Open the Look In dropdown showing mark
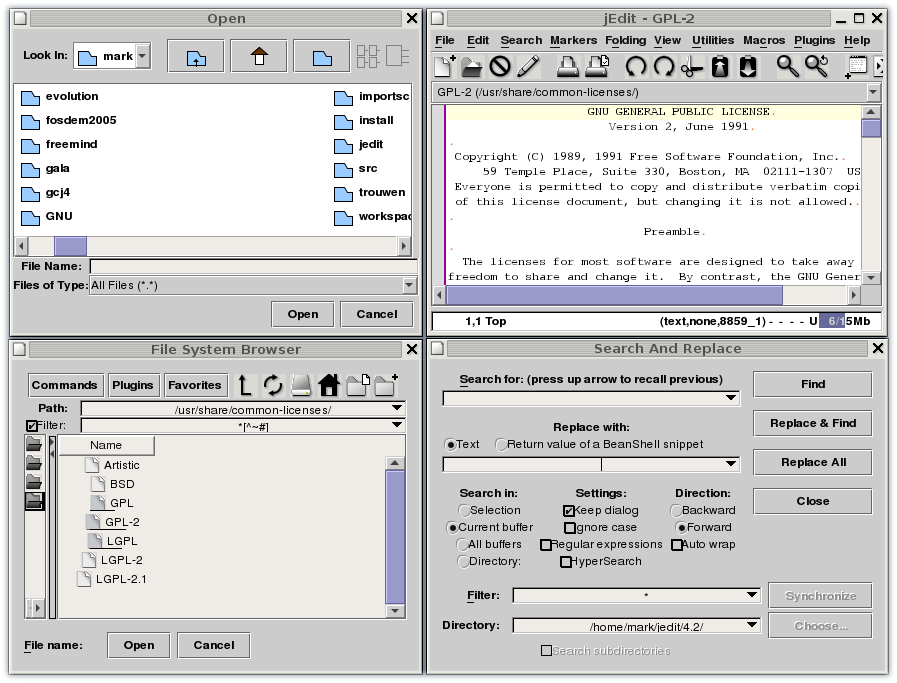Viewport: 897px width, 683px height. [x=143, y=56]
